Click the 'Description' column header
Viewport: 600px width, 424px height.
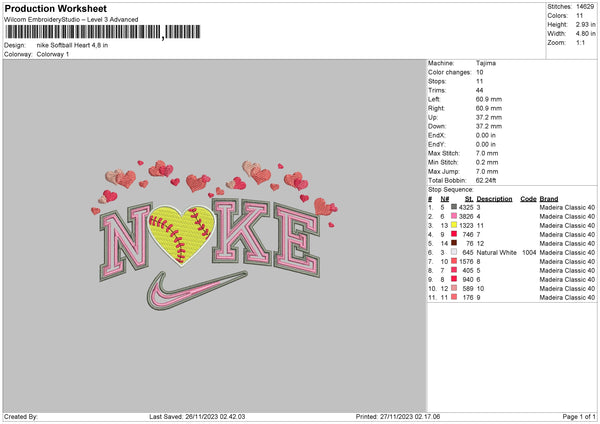click(494, 199)
